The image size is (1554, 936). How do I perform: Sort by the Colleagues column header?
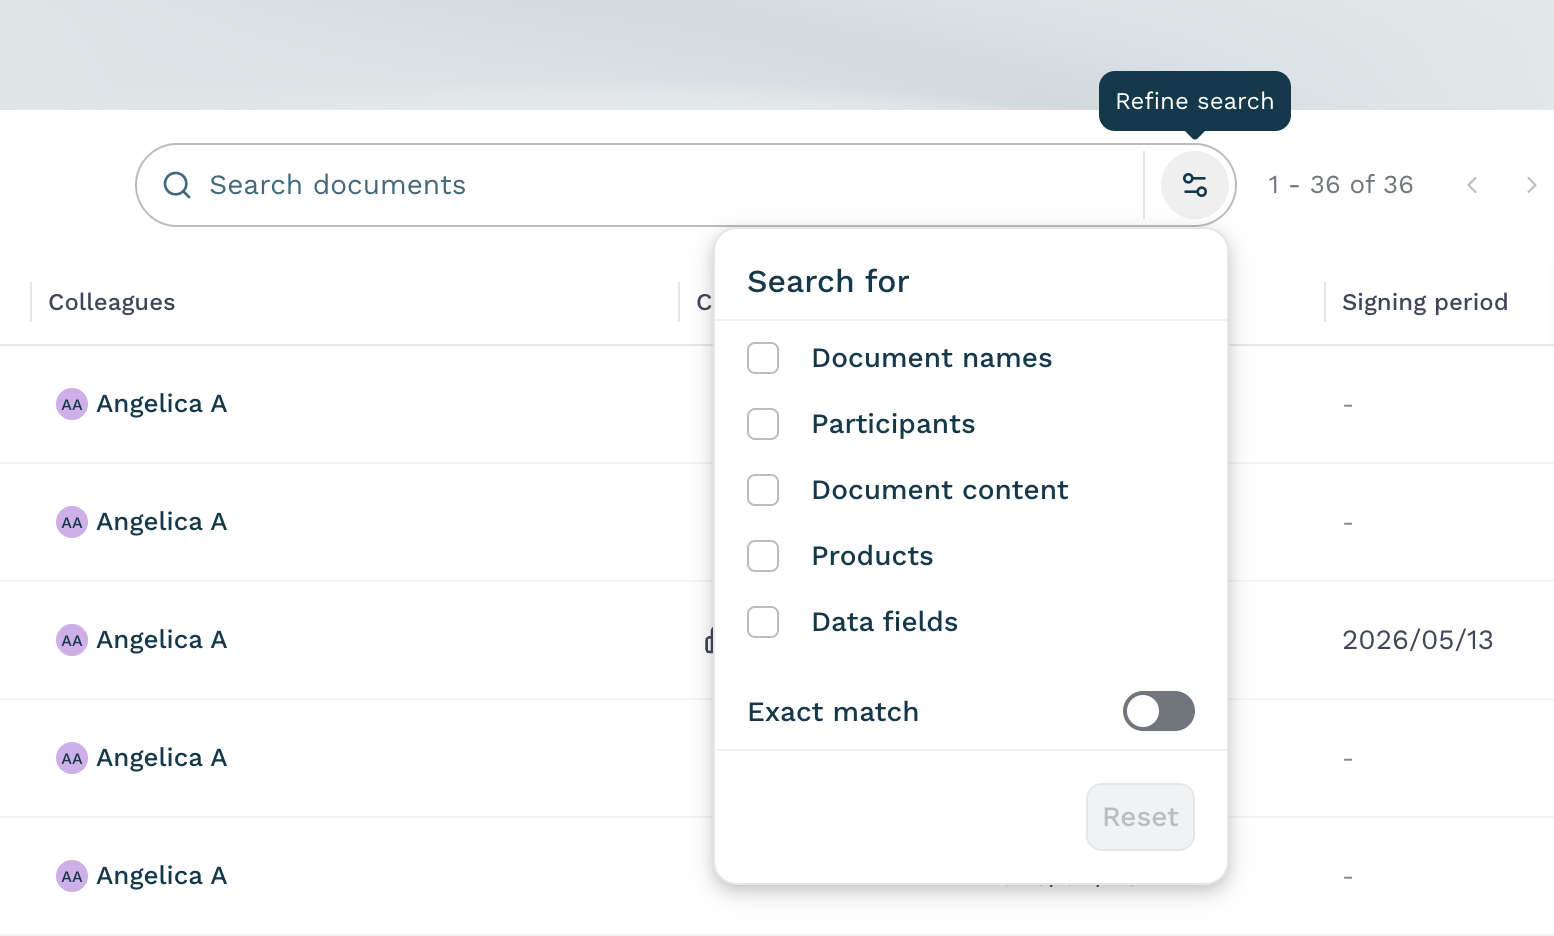pos(112,302)
